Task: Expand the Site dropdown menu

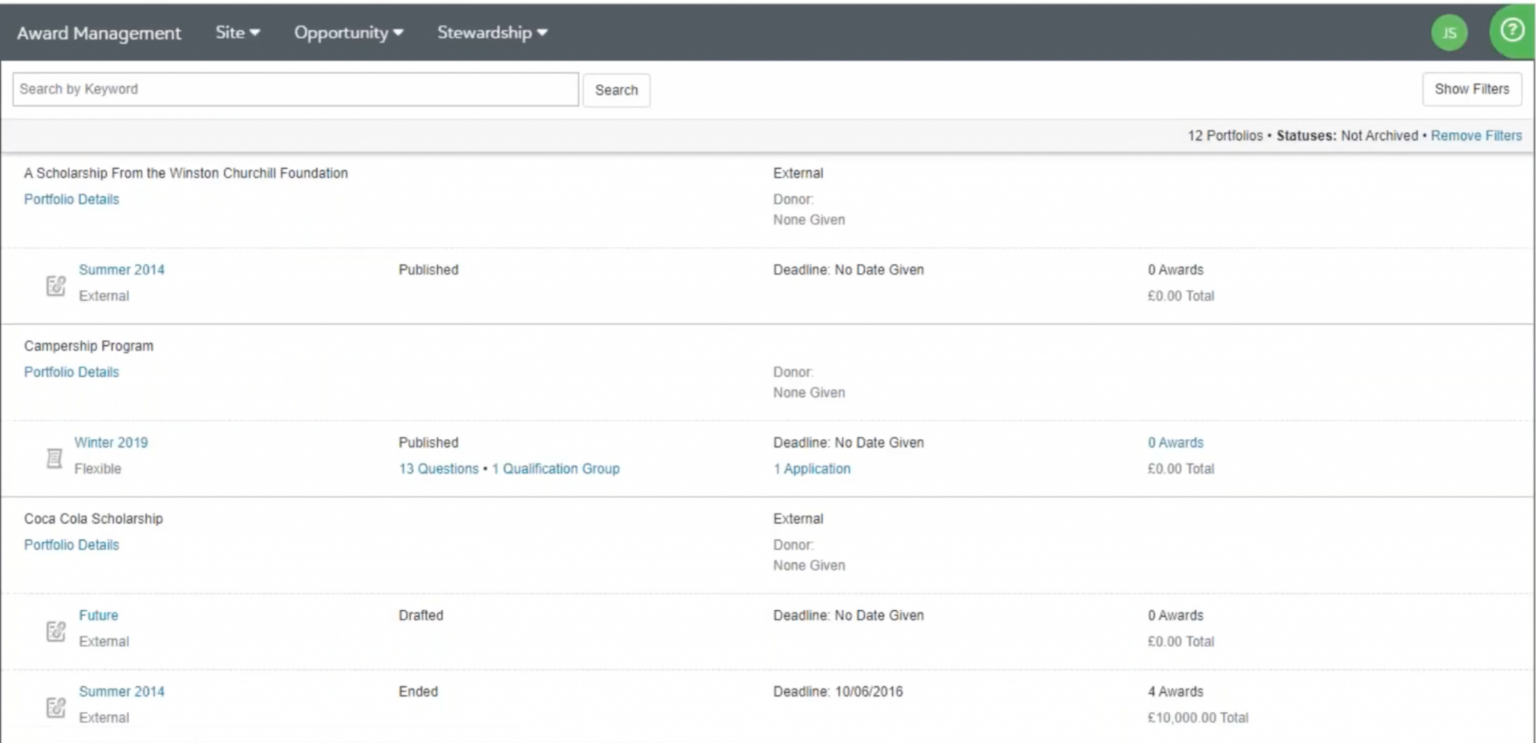Action: (x=236, y=32)
